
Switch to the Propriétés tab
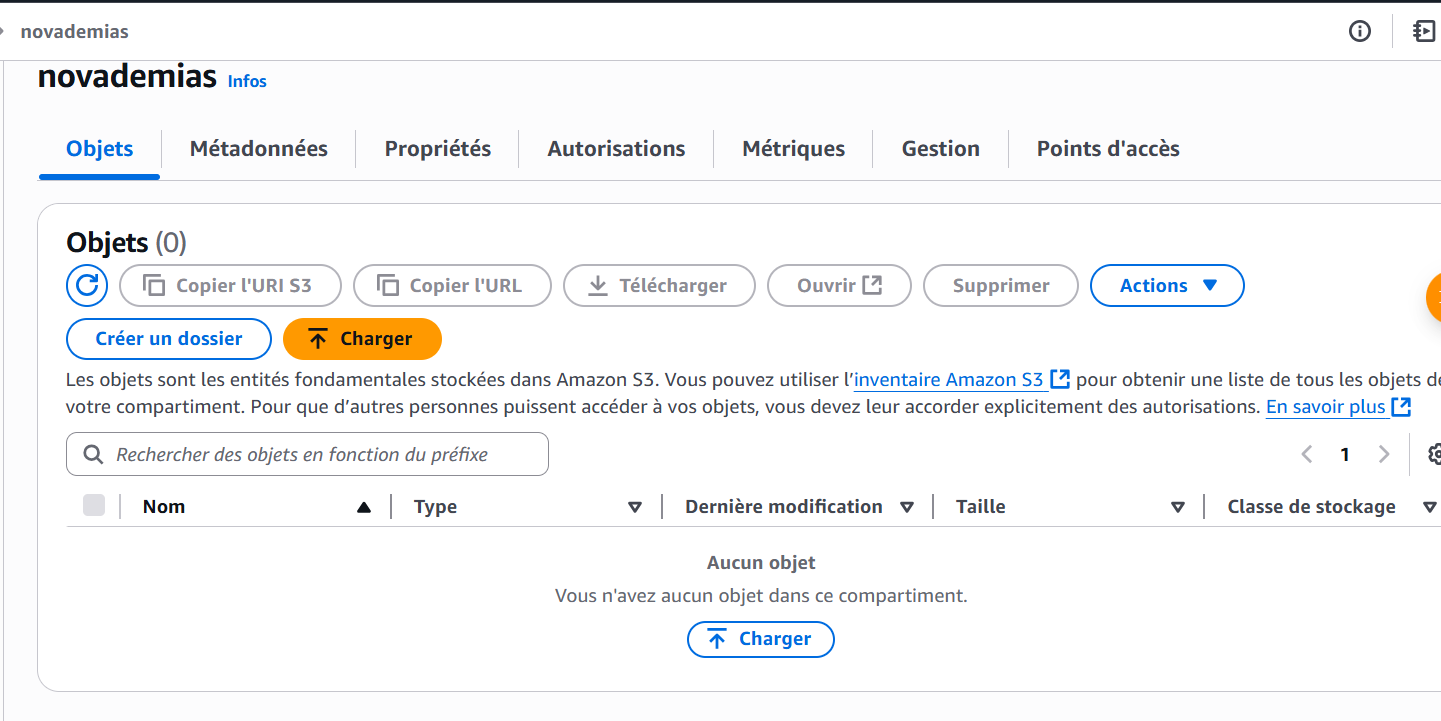tap(438, 149)
